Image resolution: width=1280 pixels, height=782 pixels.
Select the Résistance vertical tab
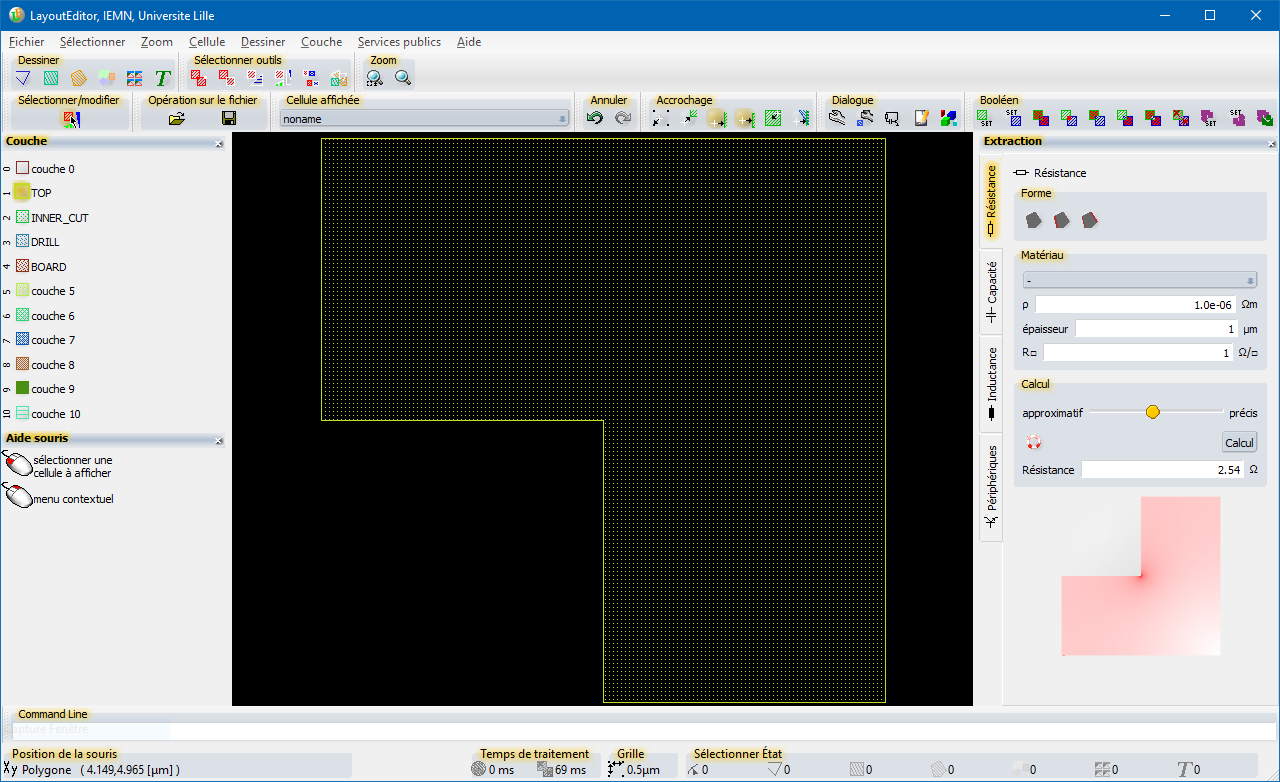[991, 201]
